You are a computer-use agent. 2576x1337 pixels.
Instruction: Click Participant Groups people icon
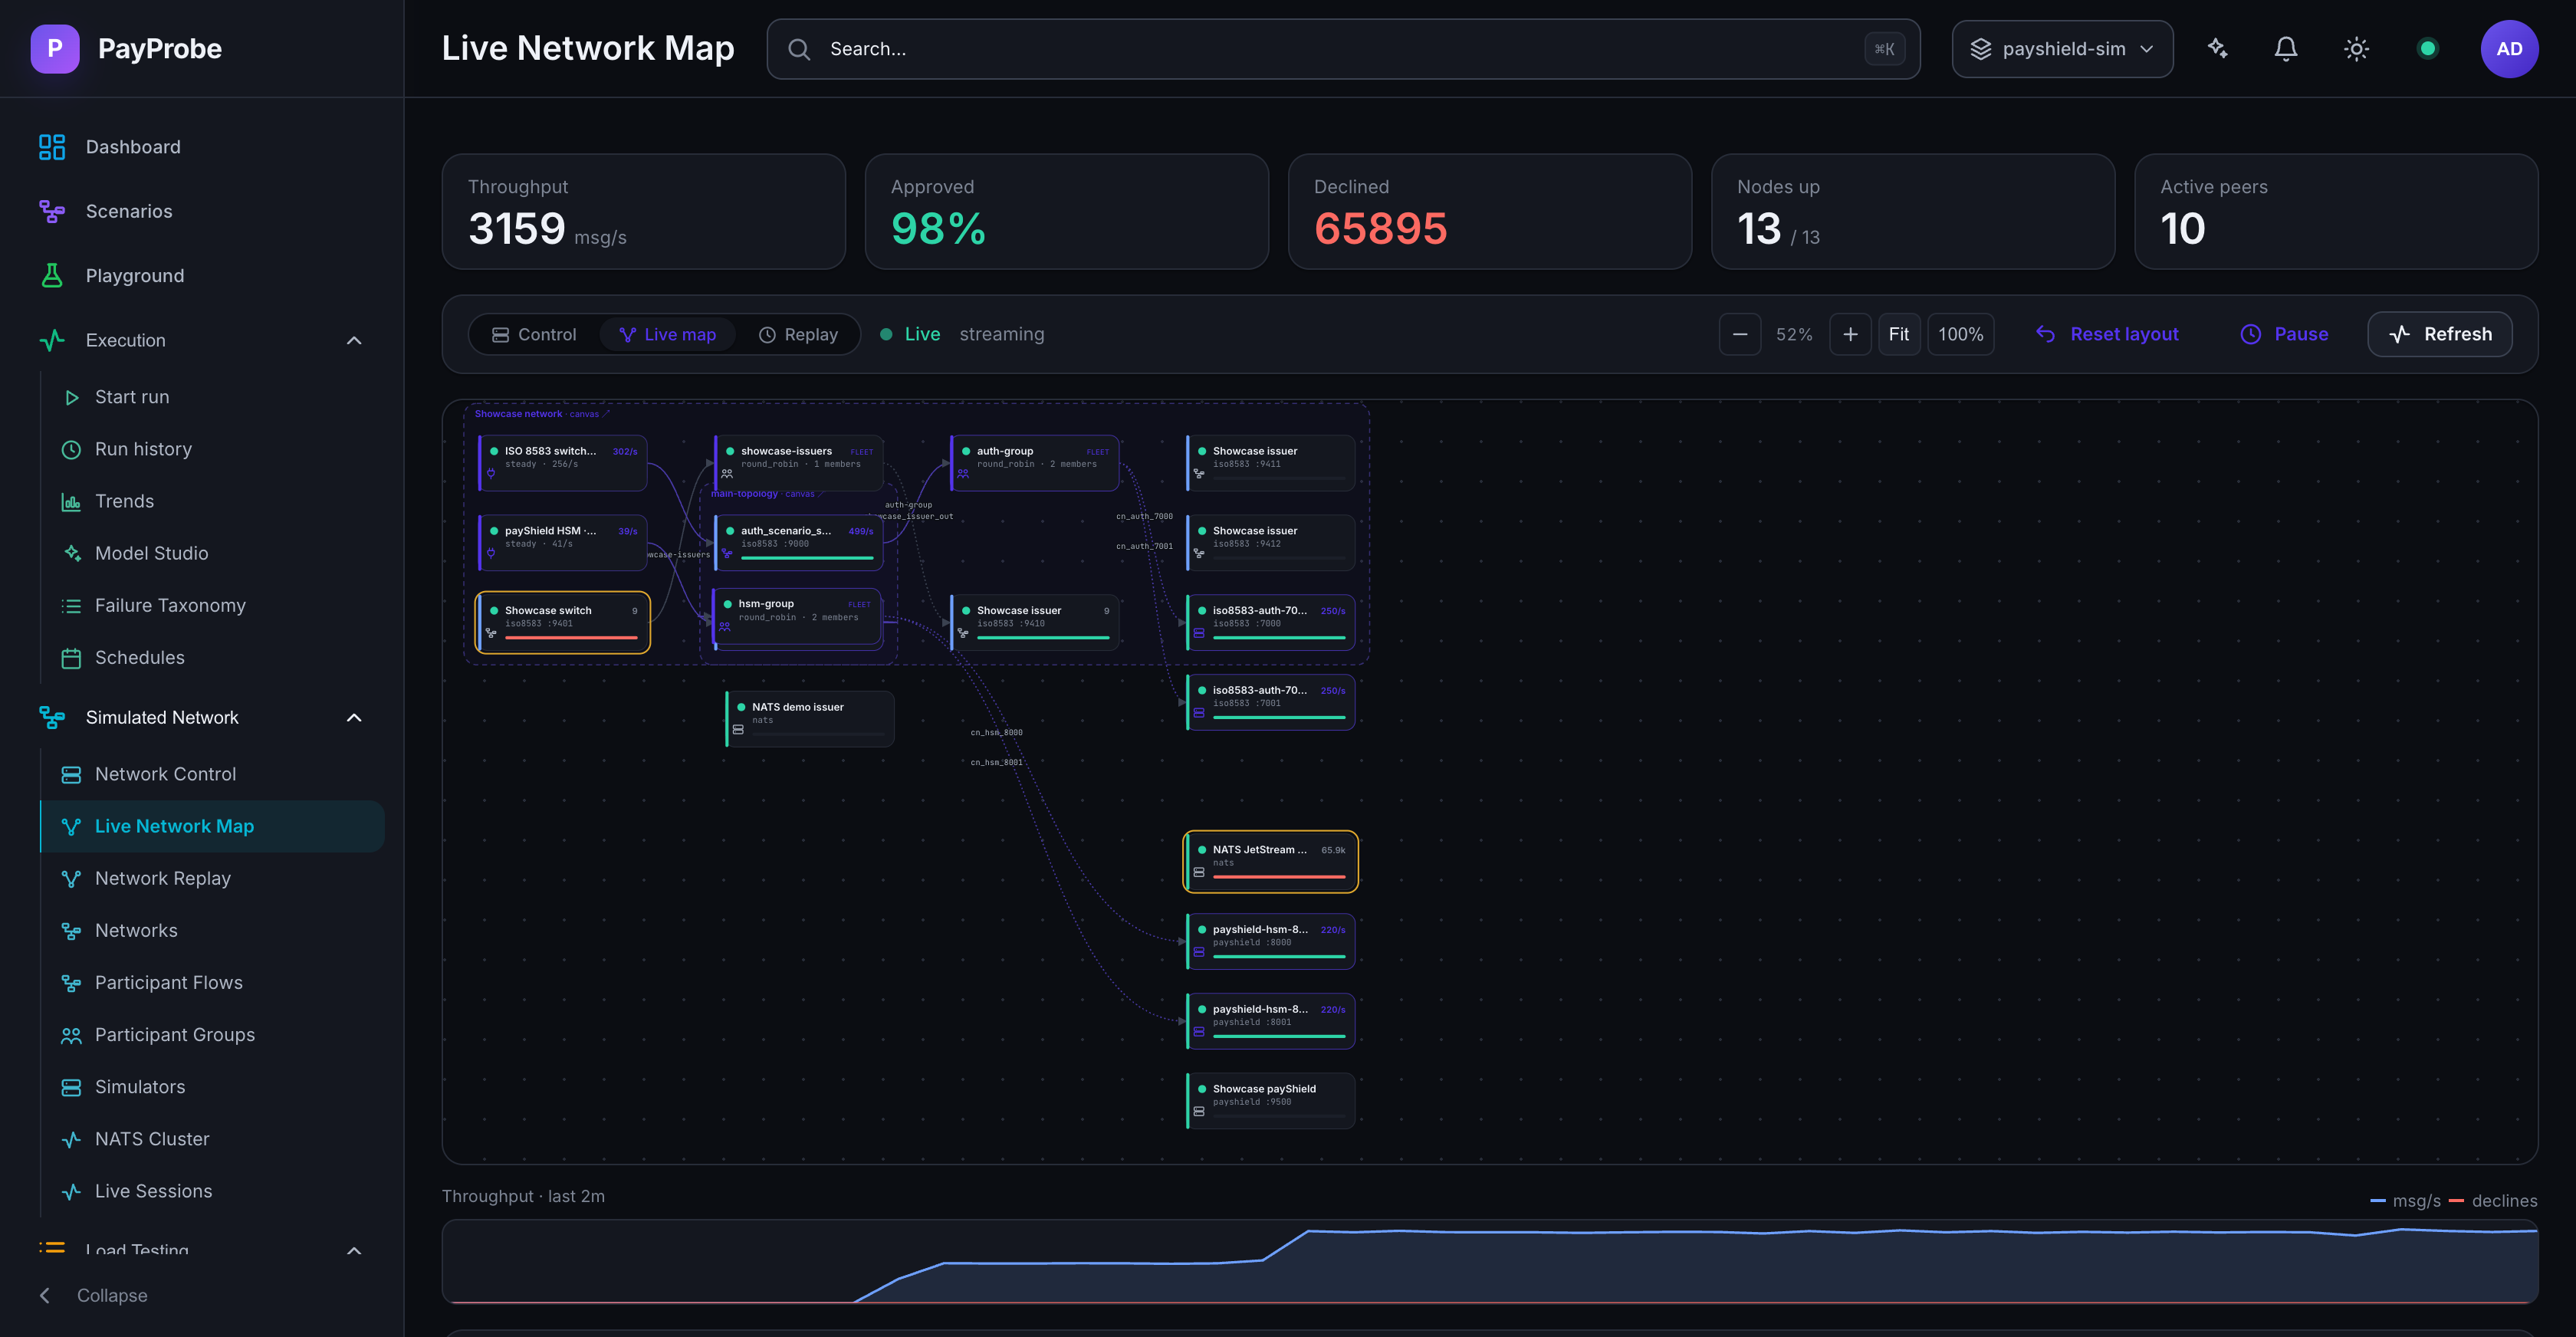tap(71, 1035)
